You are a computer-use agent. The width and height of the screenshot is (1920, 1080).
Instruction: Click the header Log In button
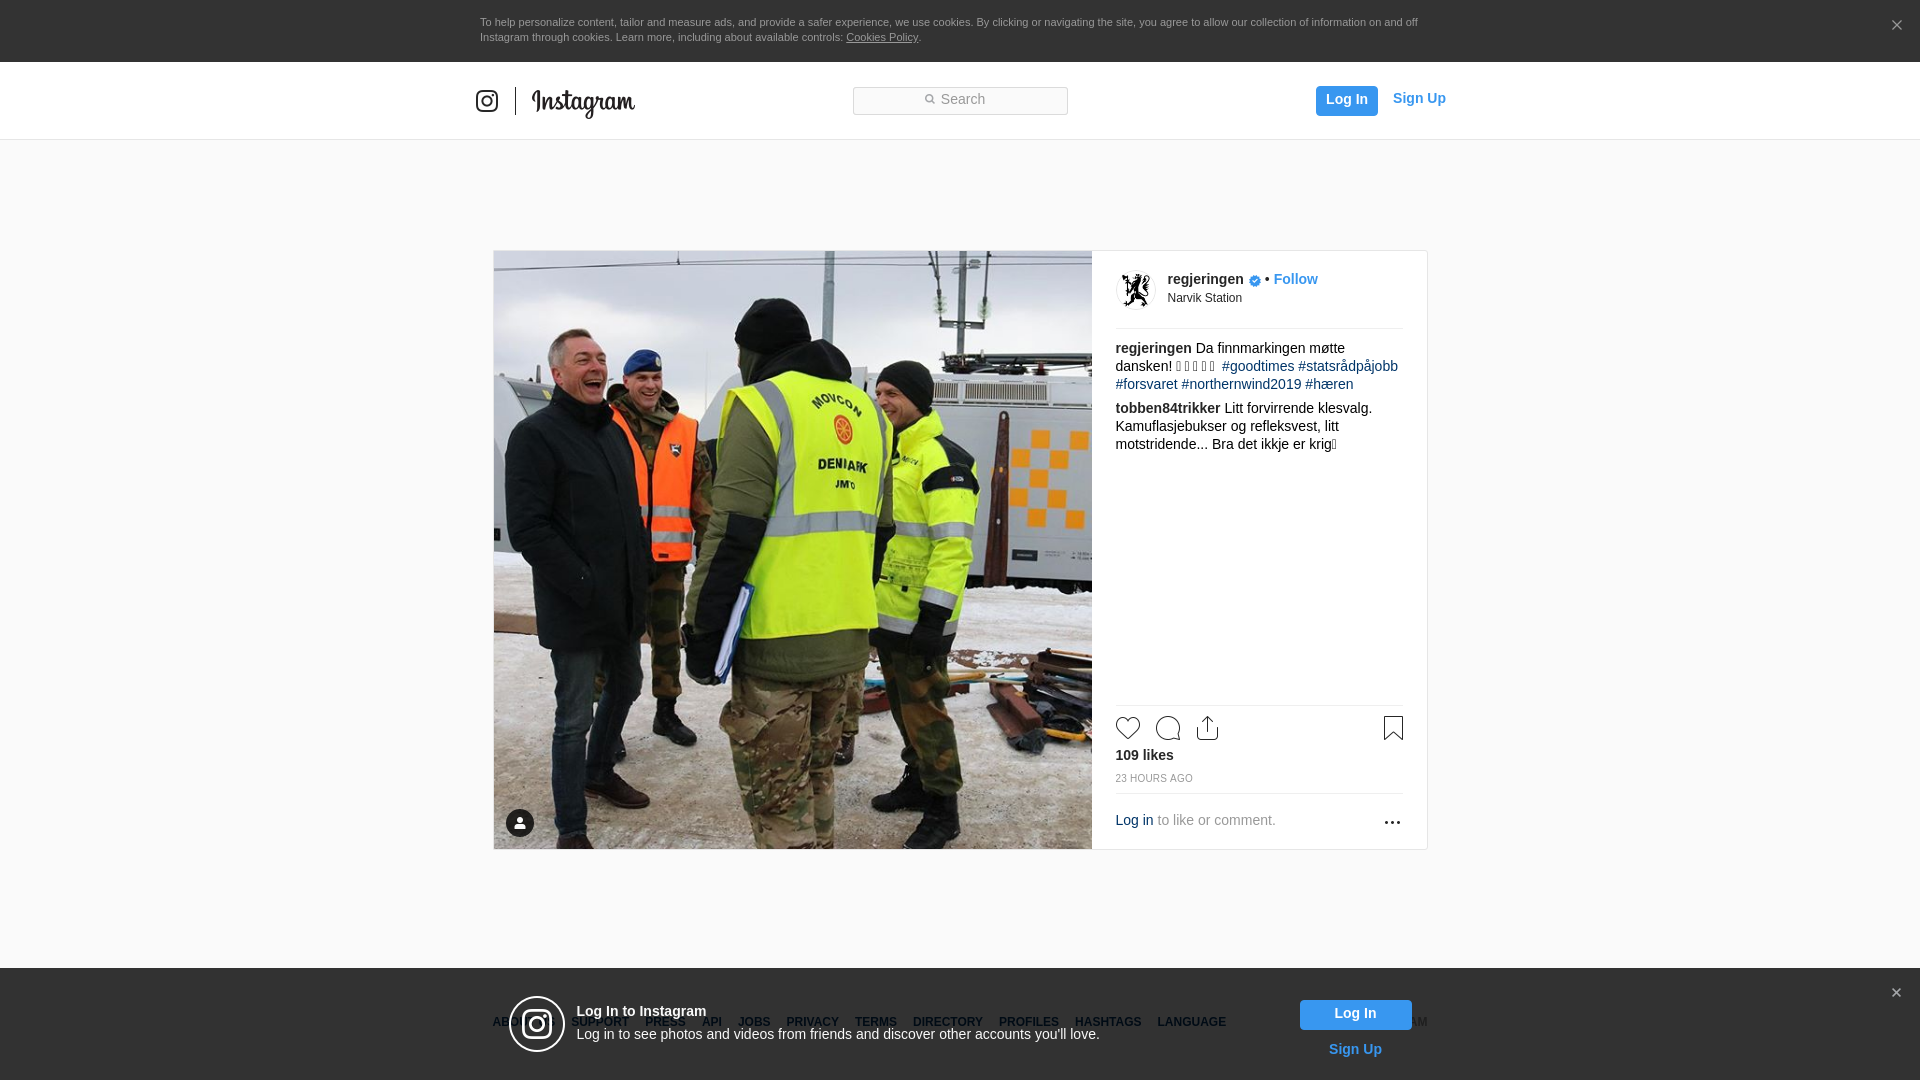1346,100
